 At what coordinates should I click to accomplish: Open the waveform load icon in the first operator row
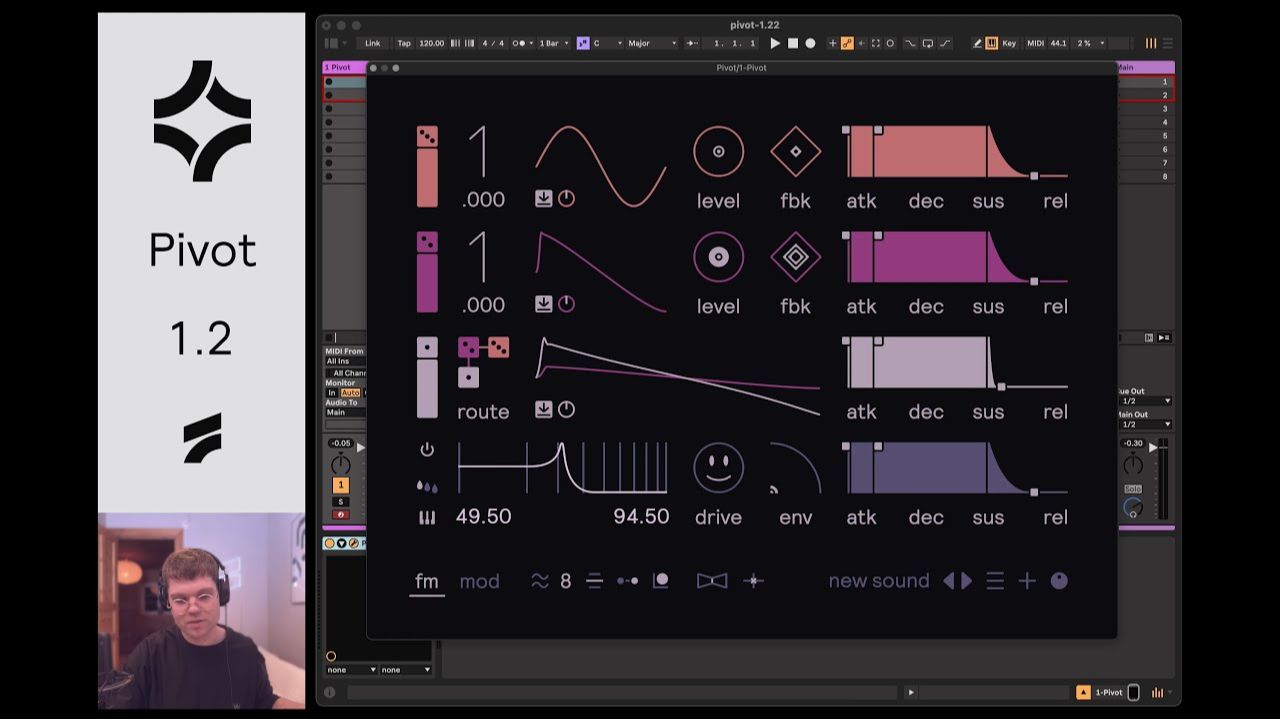(543, 198)
